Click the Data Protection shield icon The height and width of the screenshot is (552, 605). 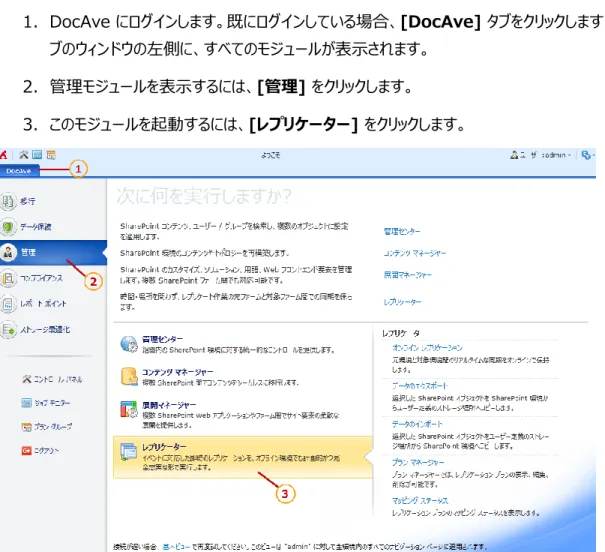[x=8, y=227]
